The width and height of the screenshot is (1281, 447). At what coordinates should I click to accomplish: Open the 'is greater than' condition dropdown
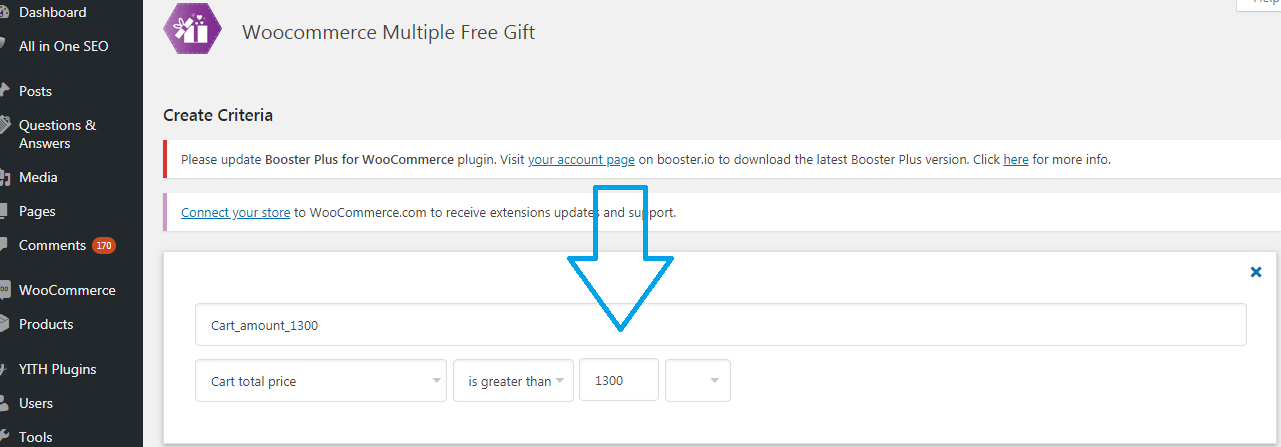514,381
